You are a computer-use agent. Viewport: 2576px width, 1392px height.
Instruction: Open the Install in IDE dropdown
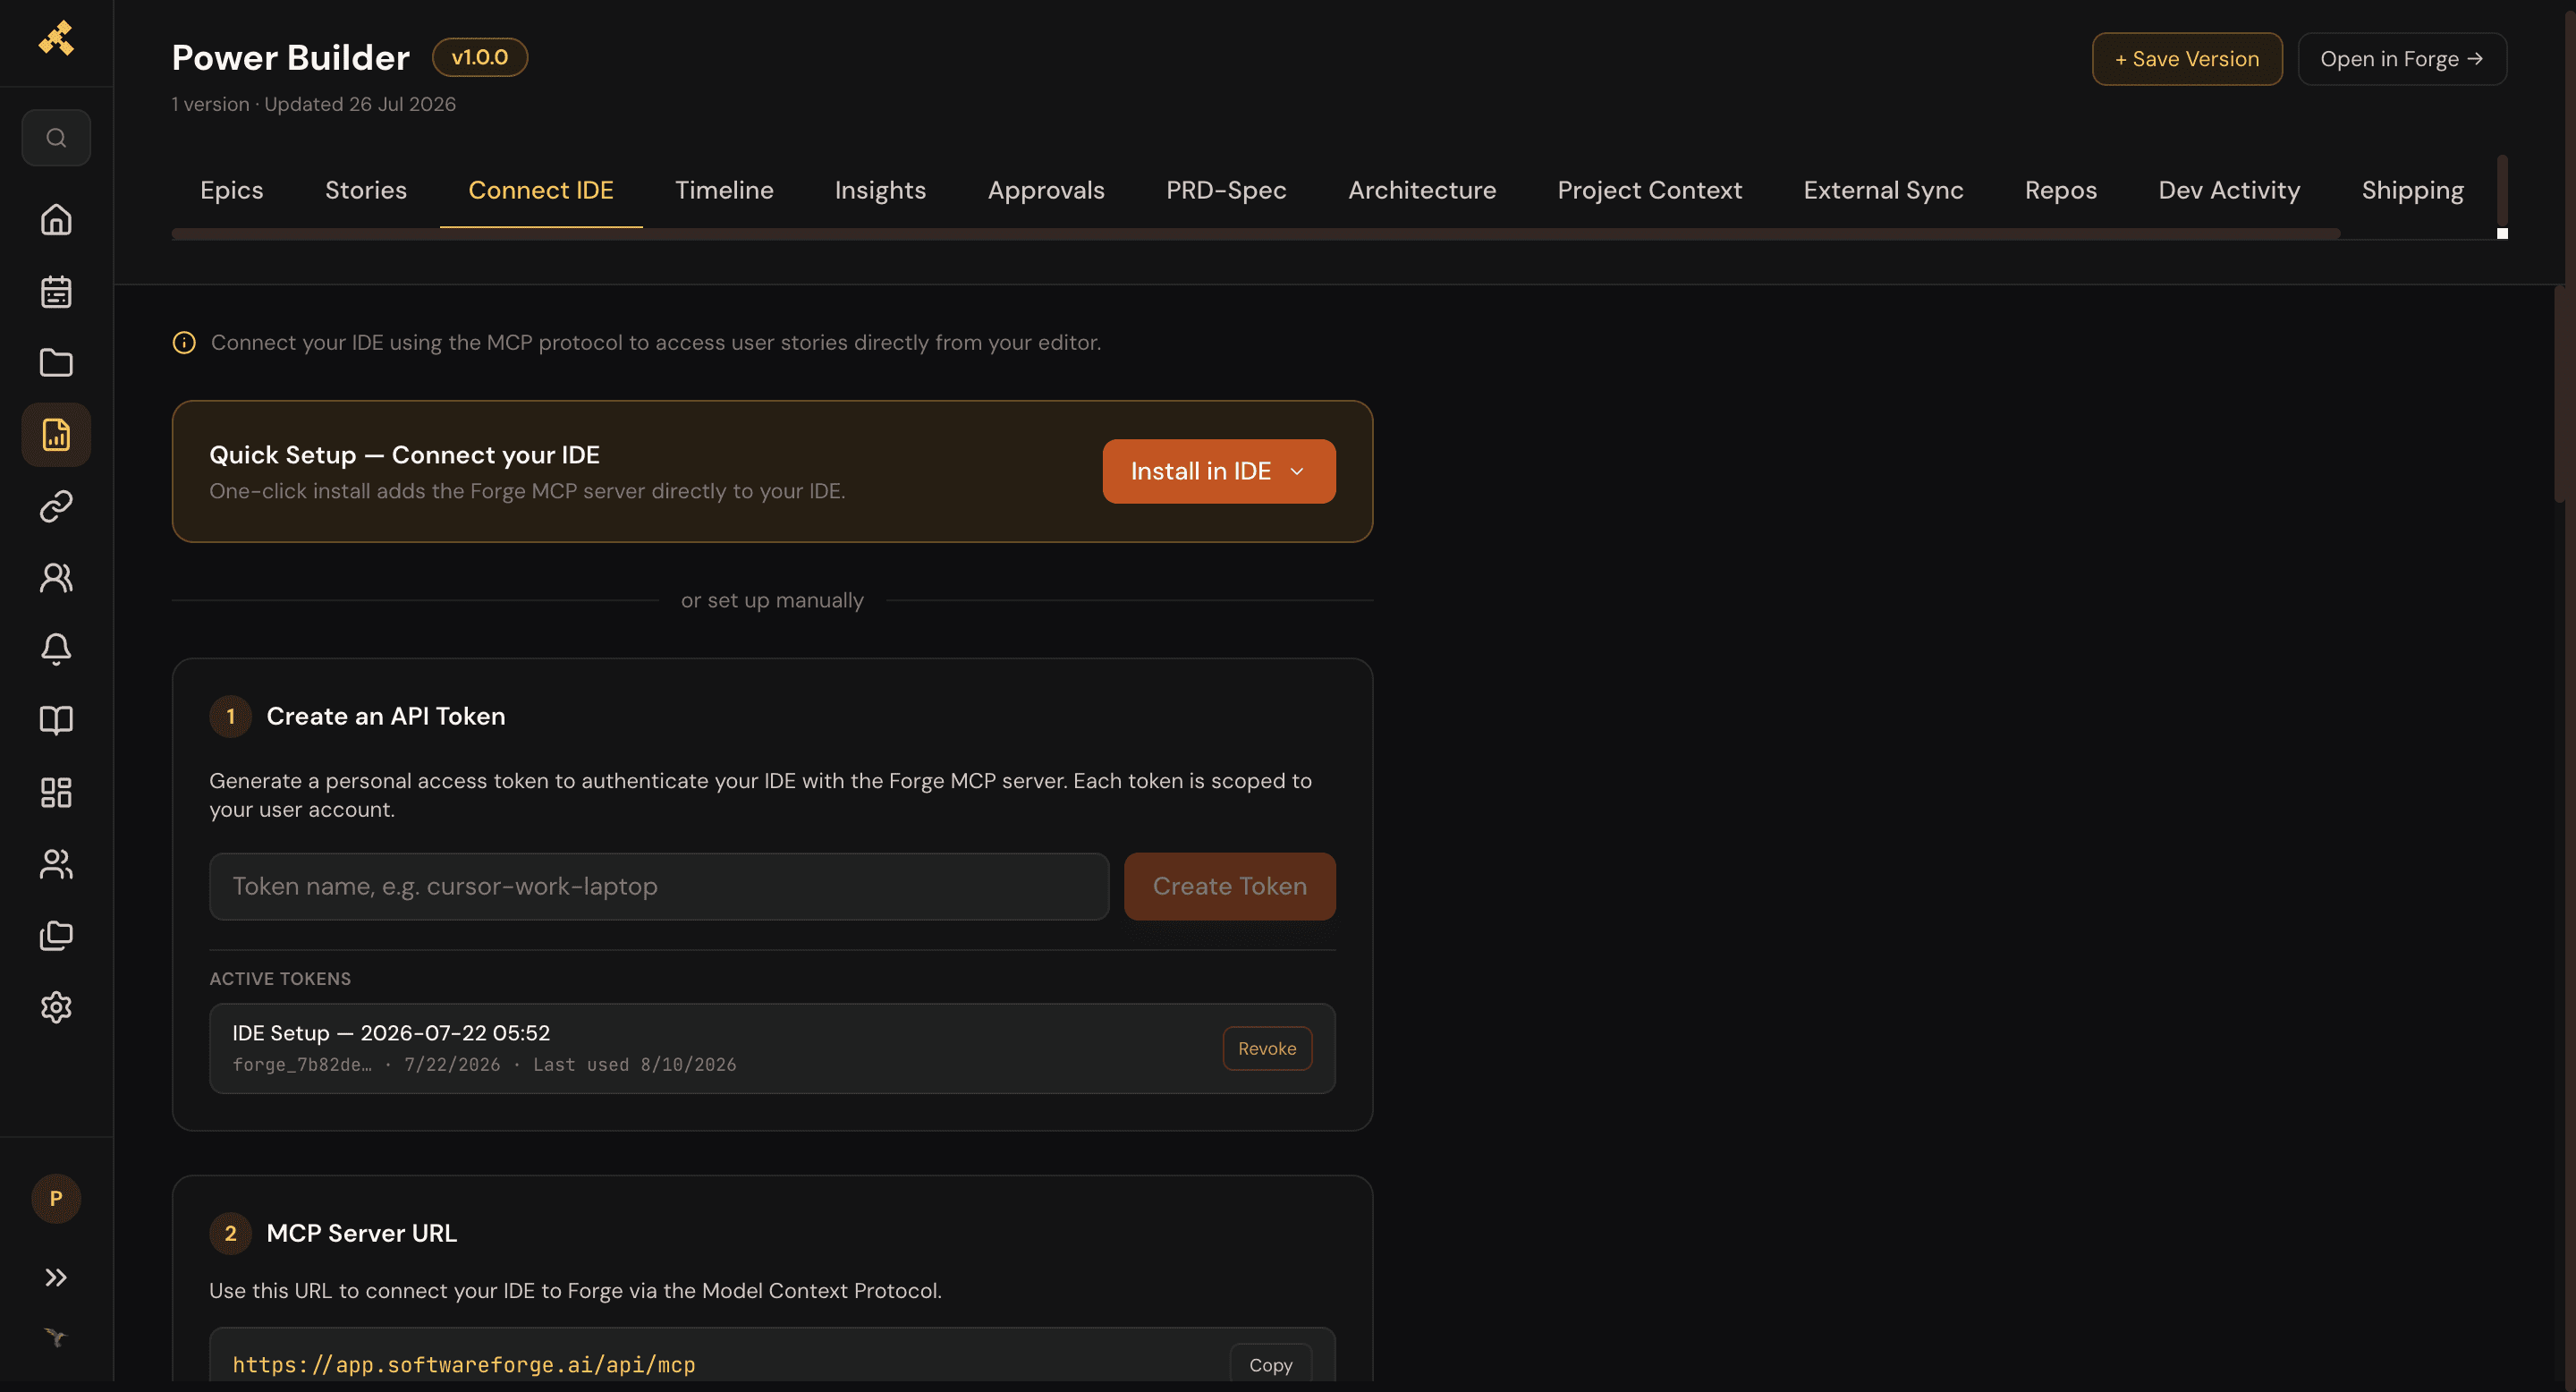1218,471
